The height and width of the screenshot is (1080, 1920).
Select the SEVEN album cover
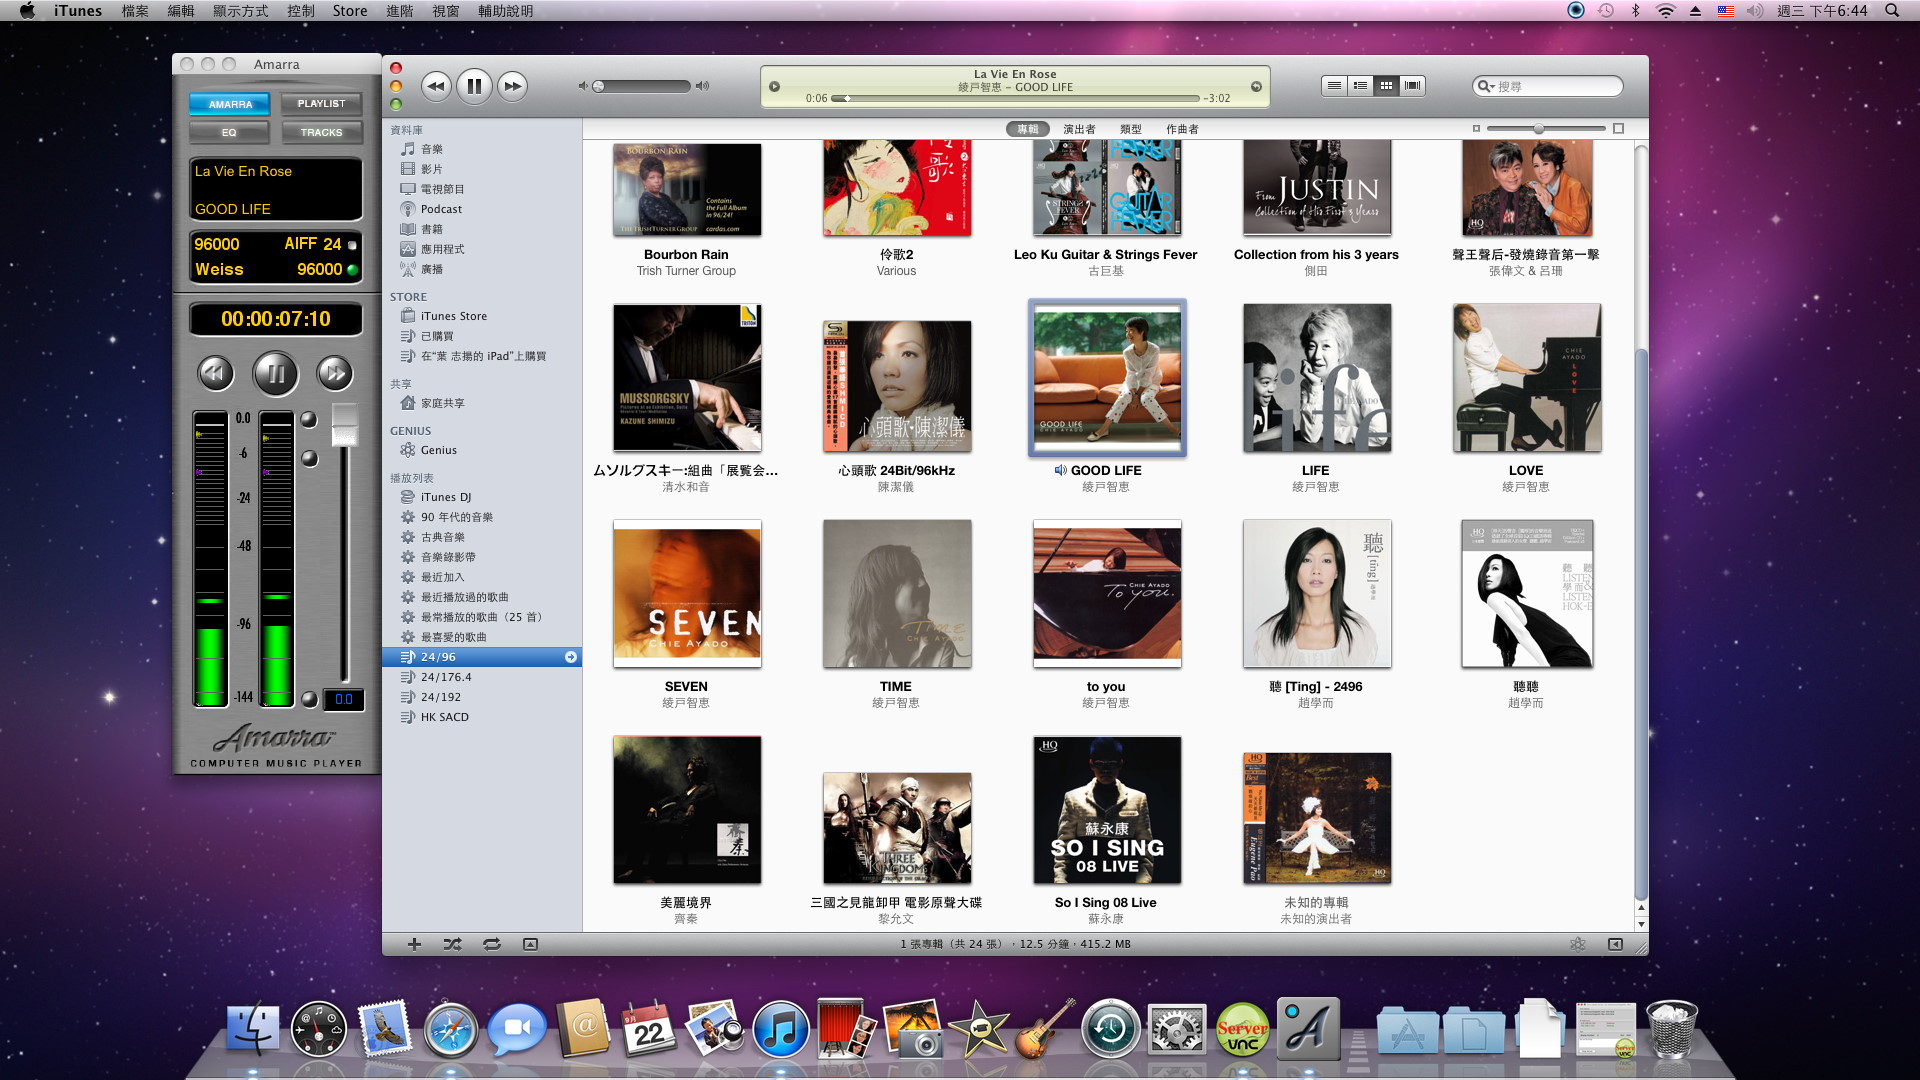687,594
